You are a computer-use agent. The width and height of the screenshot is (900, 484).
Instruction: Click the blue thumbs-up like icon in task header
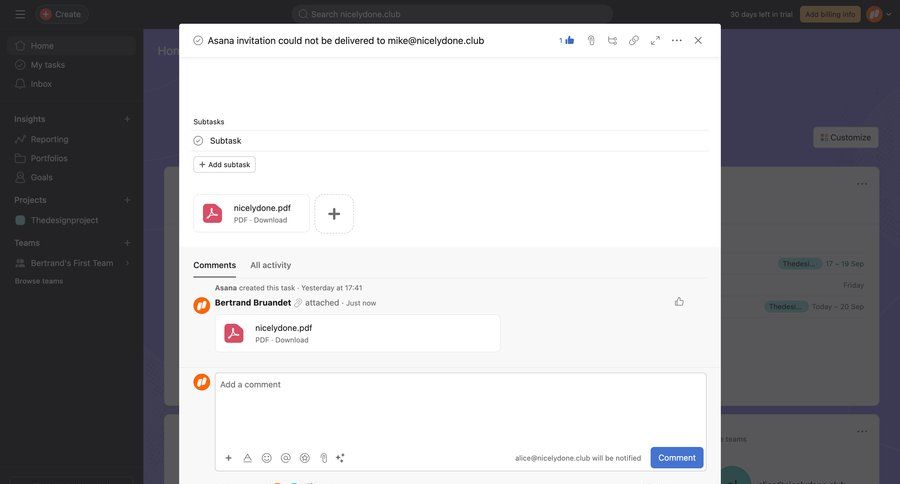tap(569, 40)
